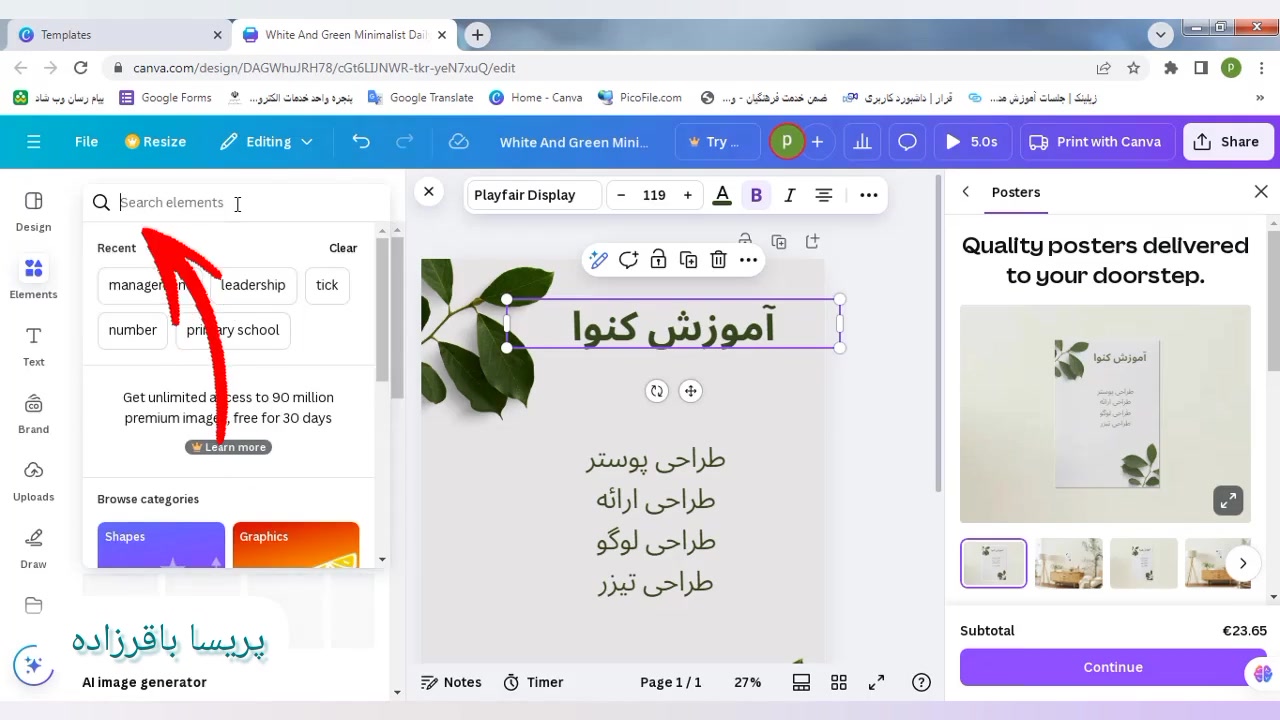Image resolution: width=1280 pixels, height=720 pixels.
Task: Open the Brand sidebar panel
Action: (33, 413)
